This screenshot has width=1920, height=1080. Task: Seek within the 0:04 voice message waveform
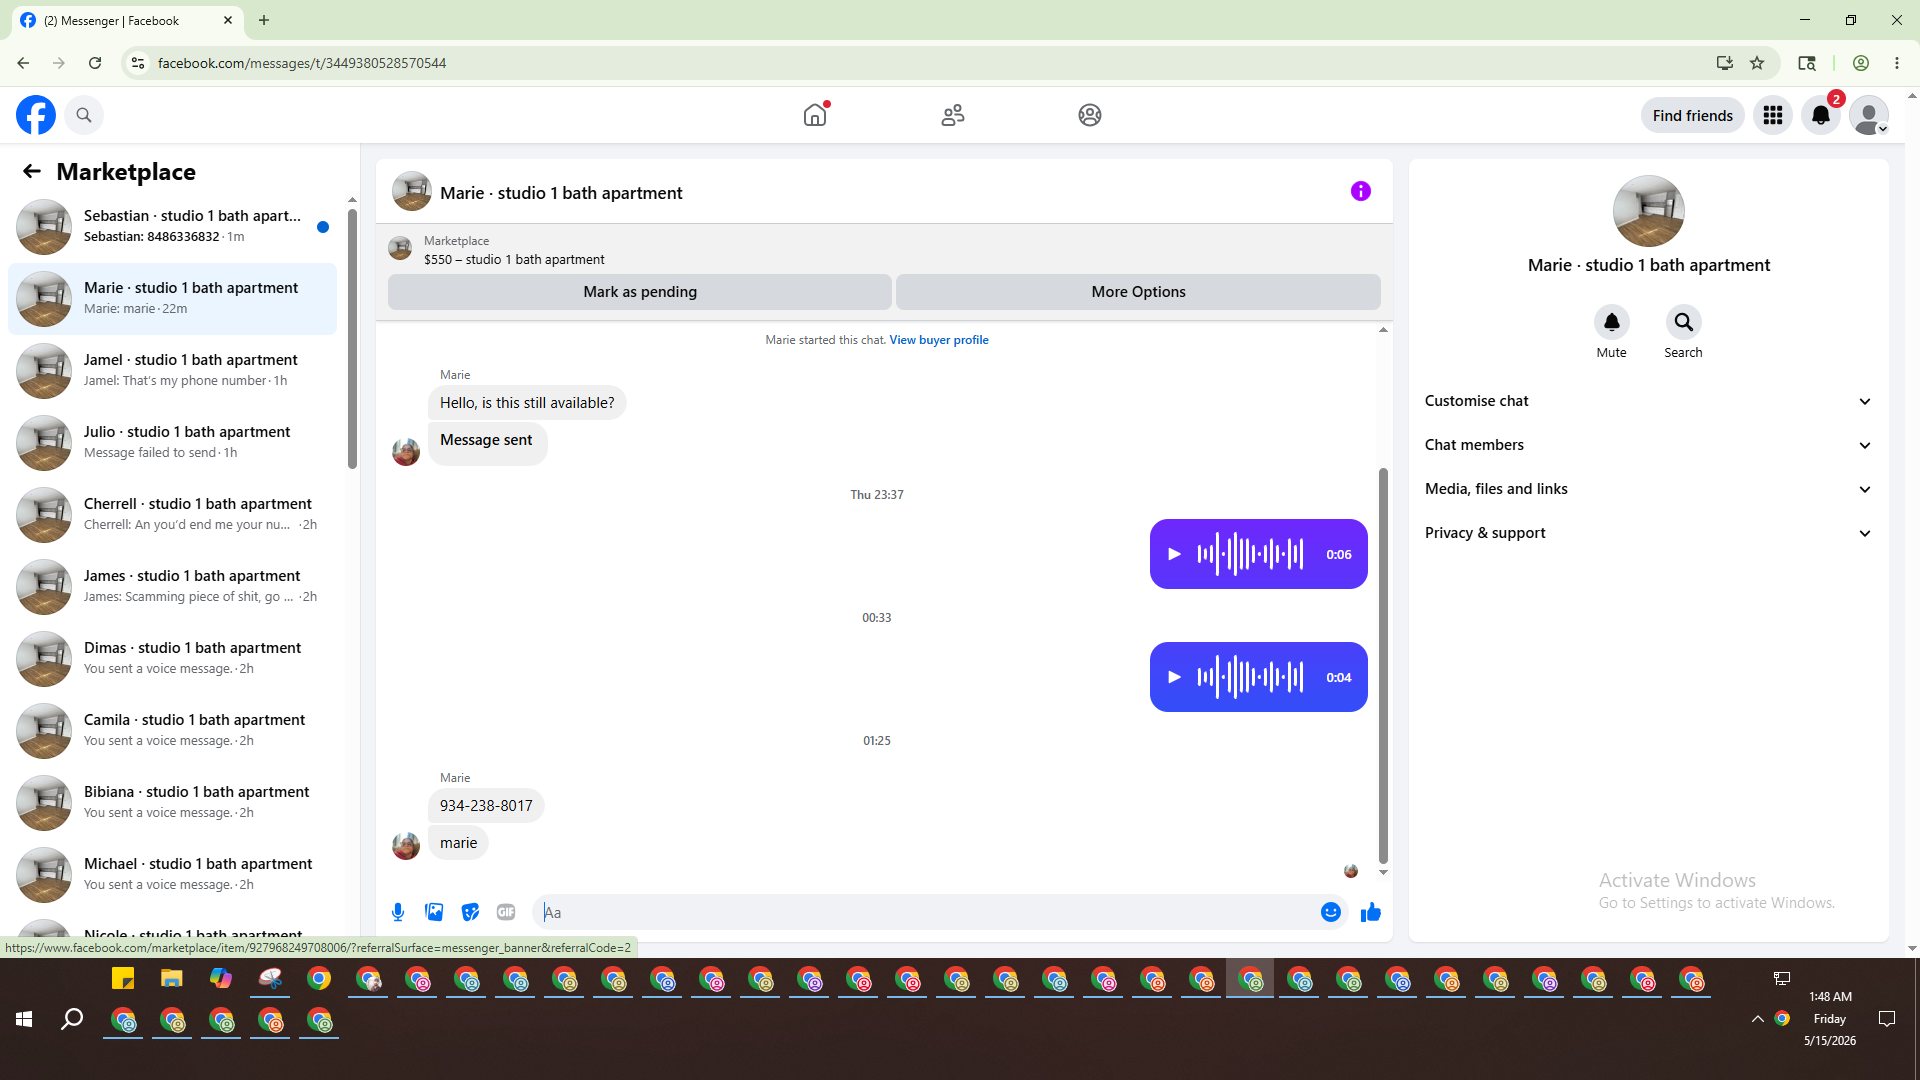click(x=1250, y=677)
